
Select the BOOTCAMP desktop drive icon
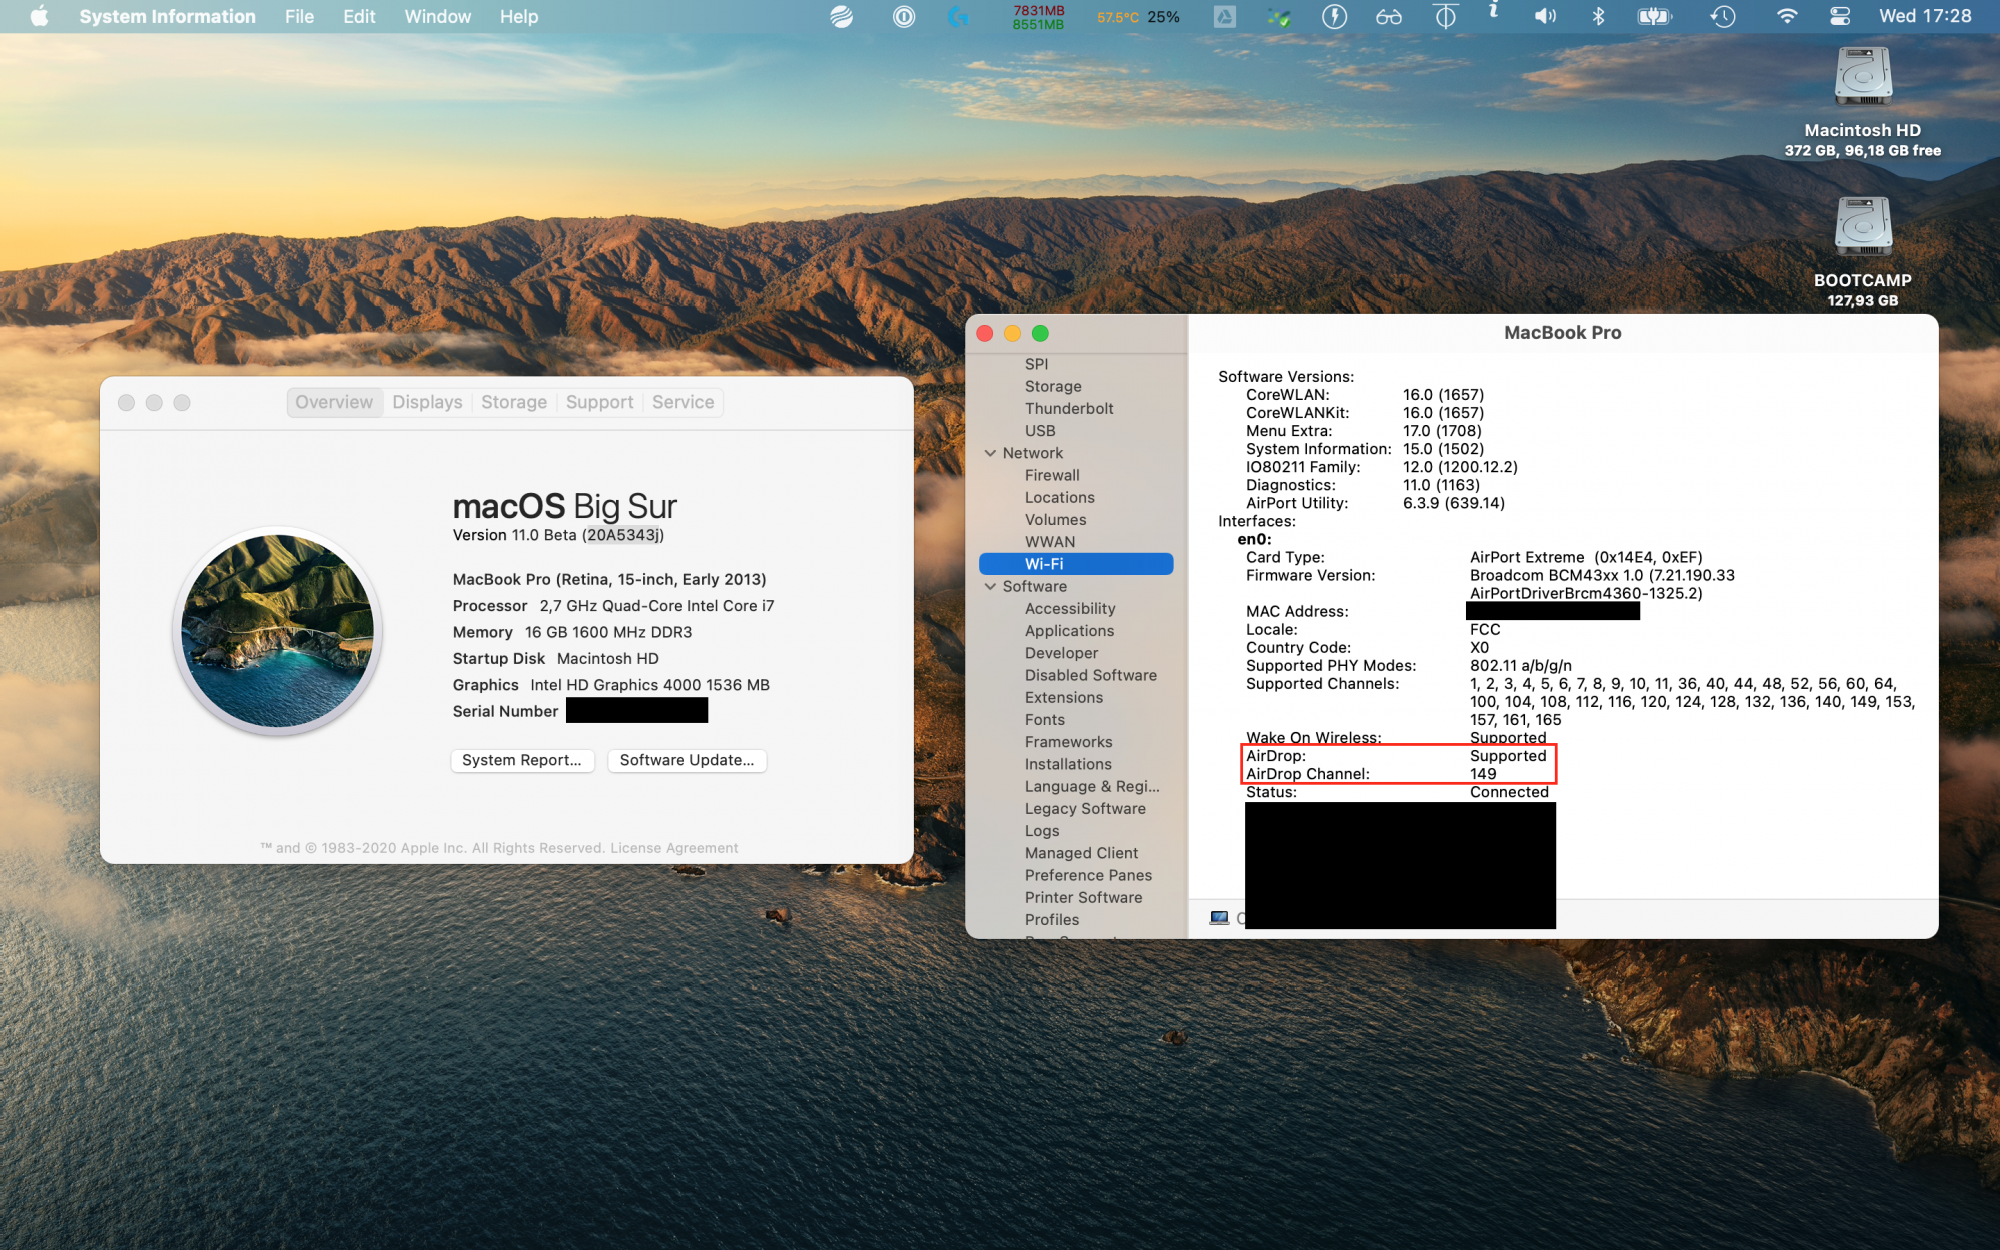[x=1863, y=227]
